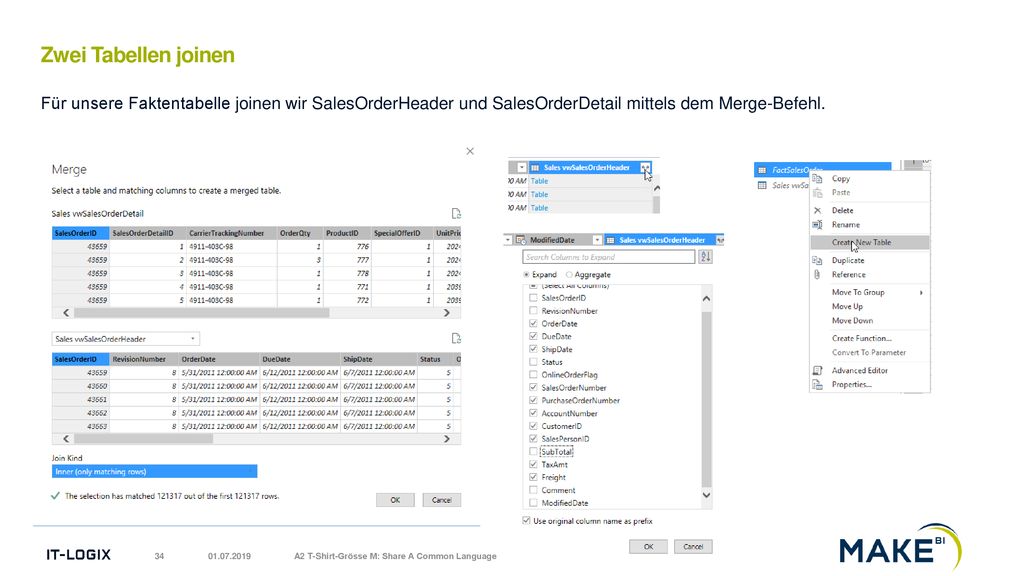1024x576 pixels.
Task: Open the ModifiedDate column filter dropdown
Action: [x=597, y=240]
